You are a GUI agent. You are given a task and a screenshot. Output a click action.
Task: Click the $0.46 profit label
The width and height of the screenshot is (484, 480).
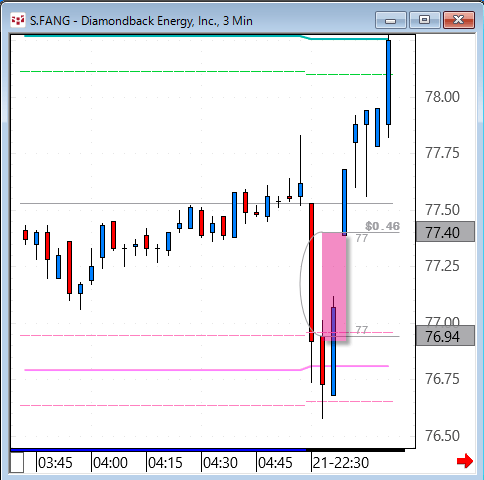coord(382,226)
